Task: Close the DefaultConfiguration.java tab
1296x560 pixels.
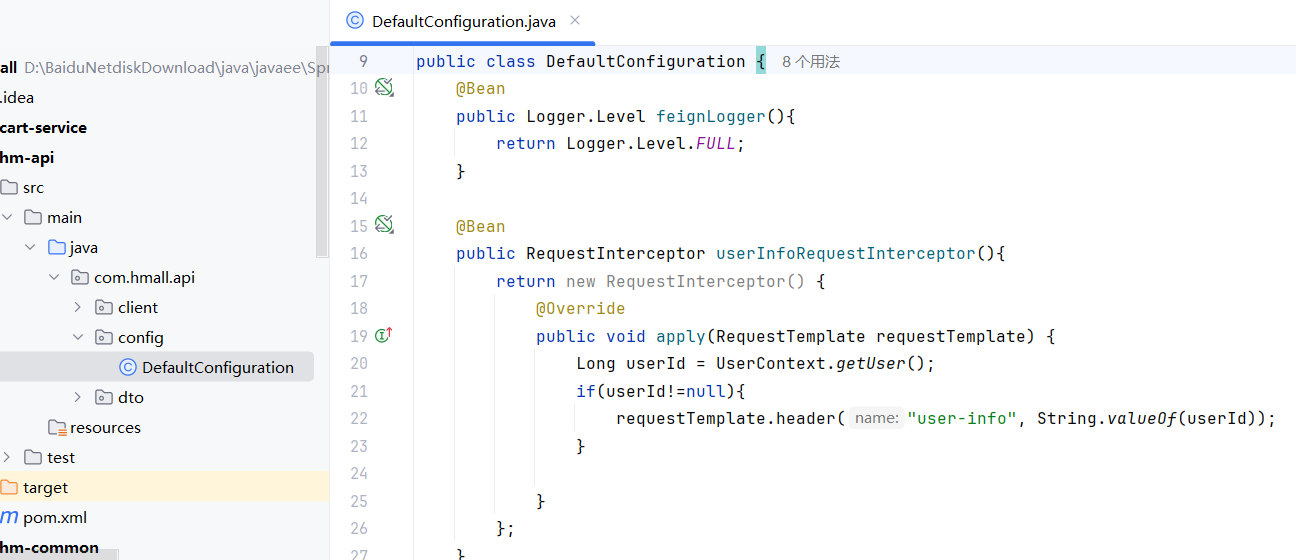Action: click(575, 20)
